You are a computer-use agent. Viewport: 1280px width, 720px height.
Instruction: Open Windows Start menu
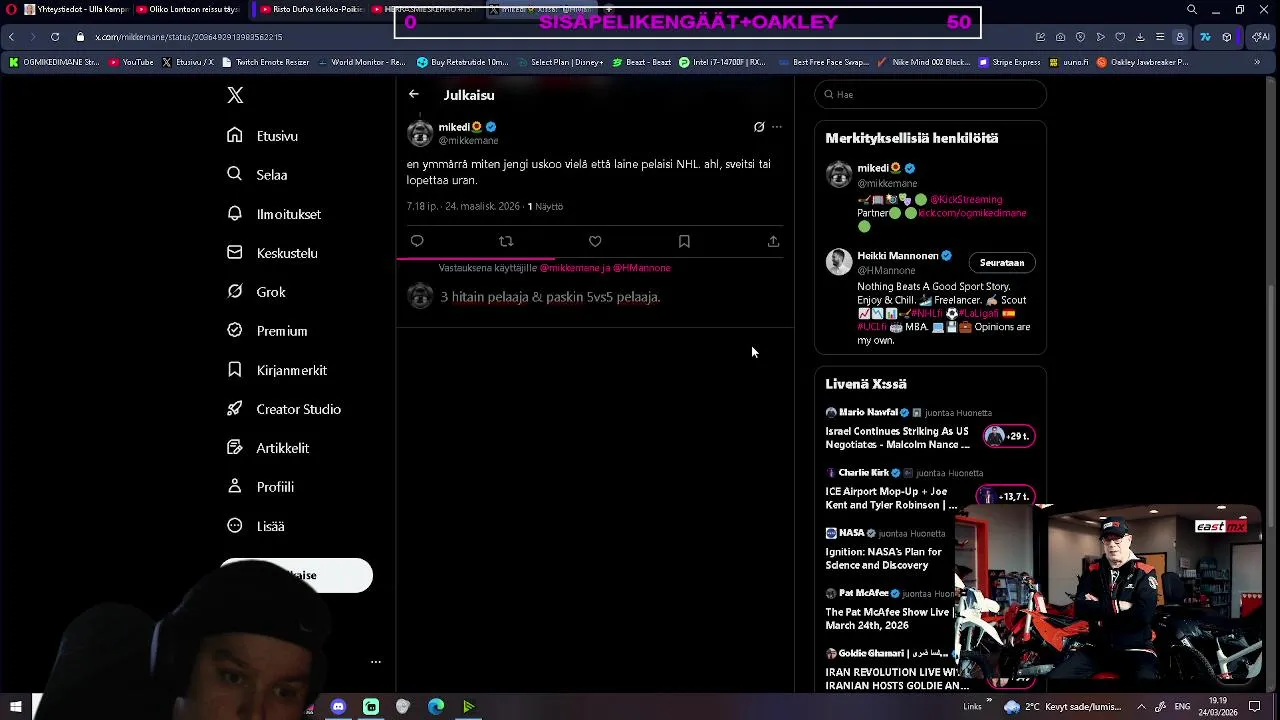coord(15,707)
